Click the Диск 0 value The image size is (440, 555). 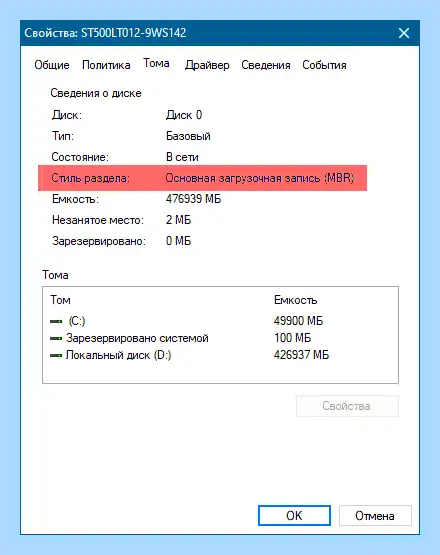coord(184,115)
